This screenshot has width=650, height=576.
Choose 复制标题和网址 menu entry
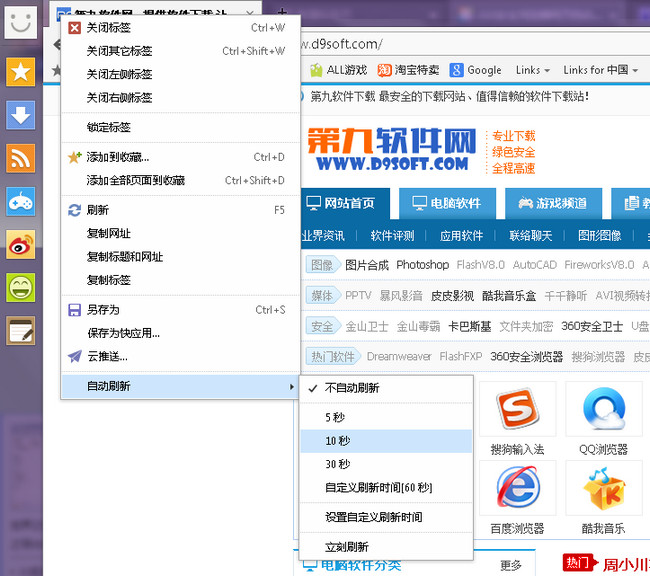pos(180,257)
